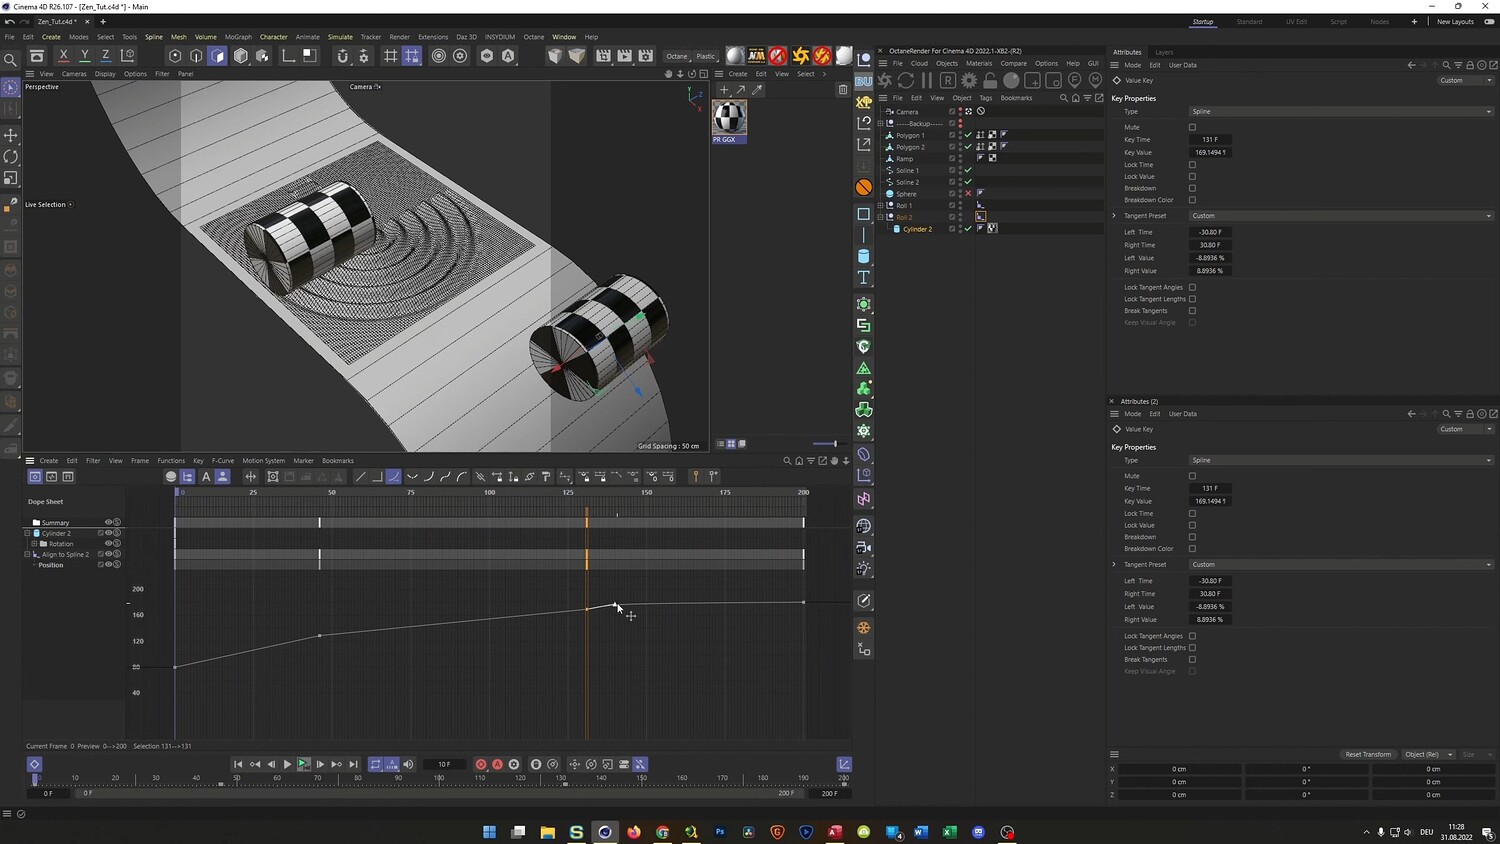Set key interpolation to Linear
1500x844 pixels.
click(361, 477)
